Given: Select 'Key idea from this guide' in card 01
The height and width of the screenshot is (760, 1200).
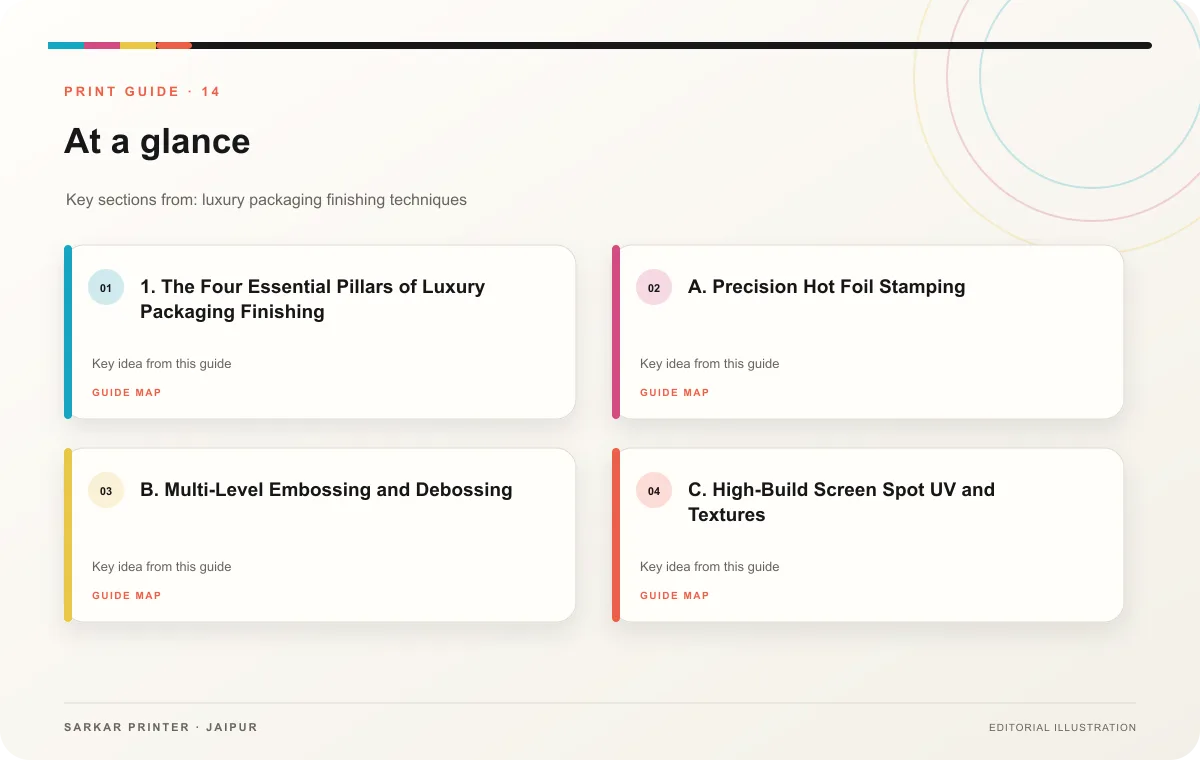Looking at the screenshot, I should click(x=162, y=364).
